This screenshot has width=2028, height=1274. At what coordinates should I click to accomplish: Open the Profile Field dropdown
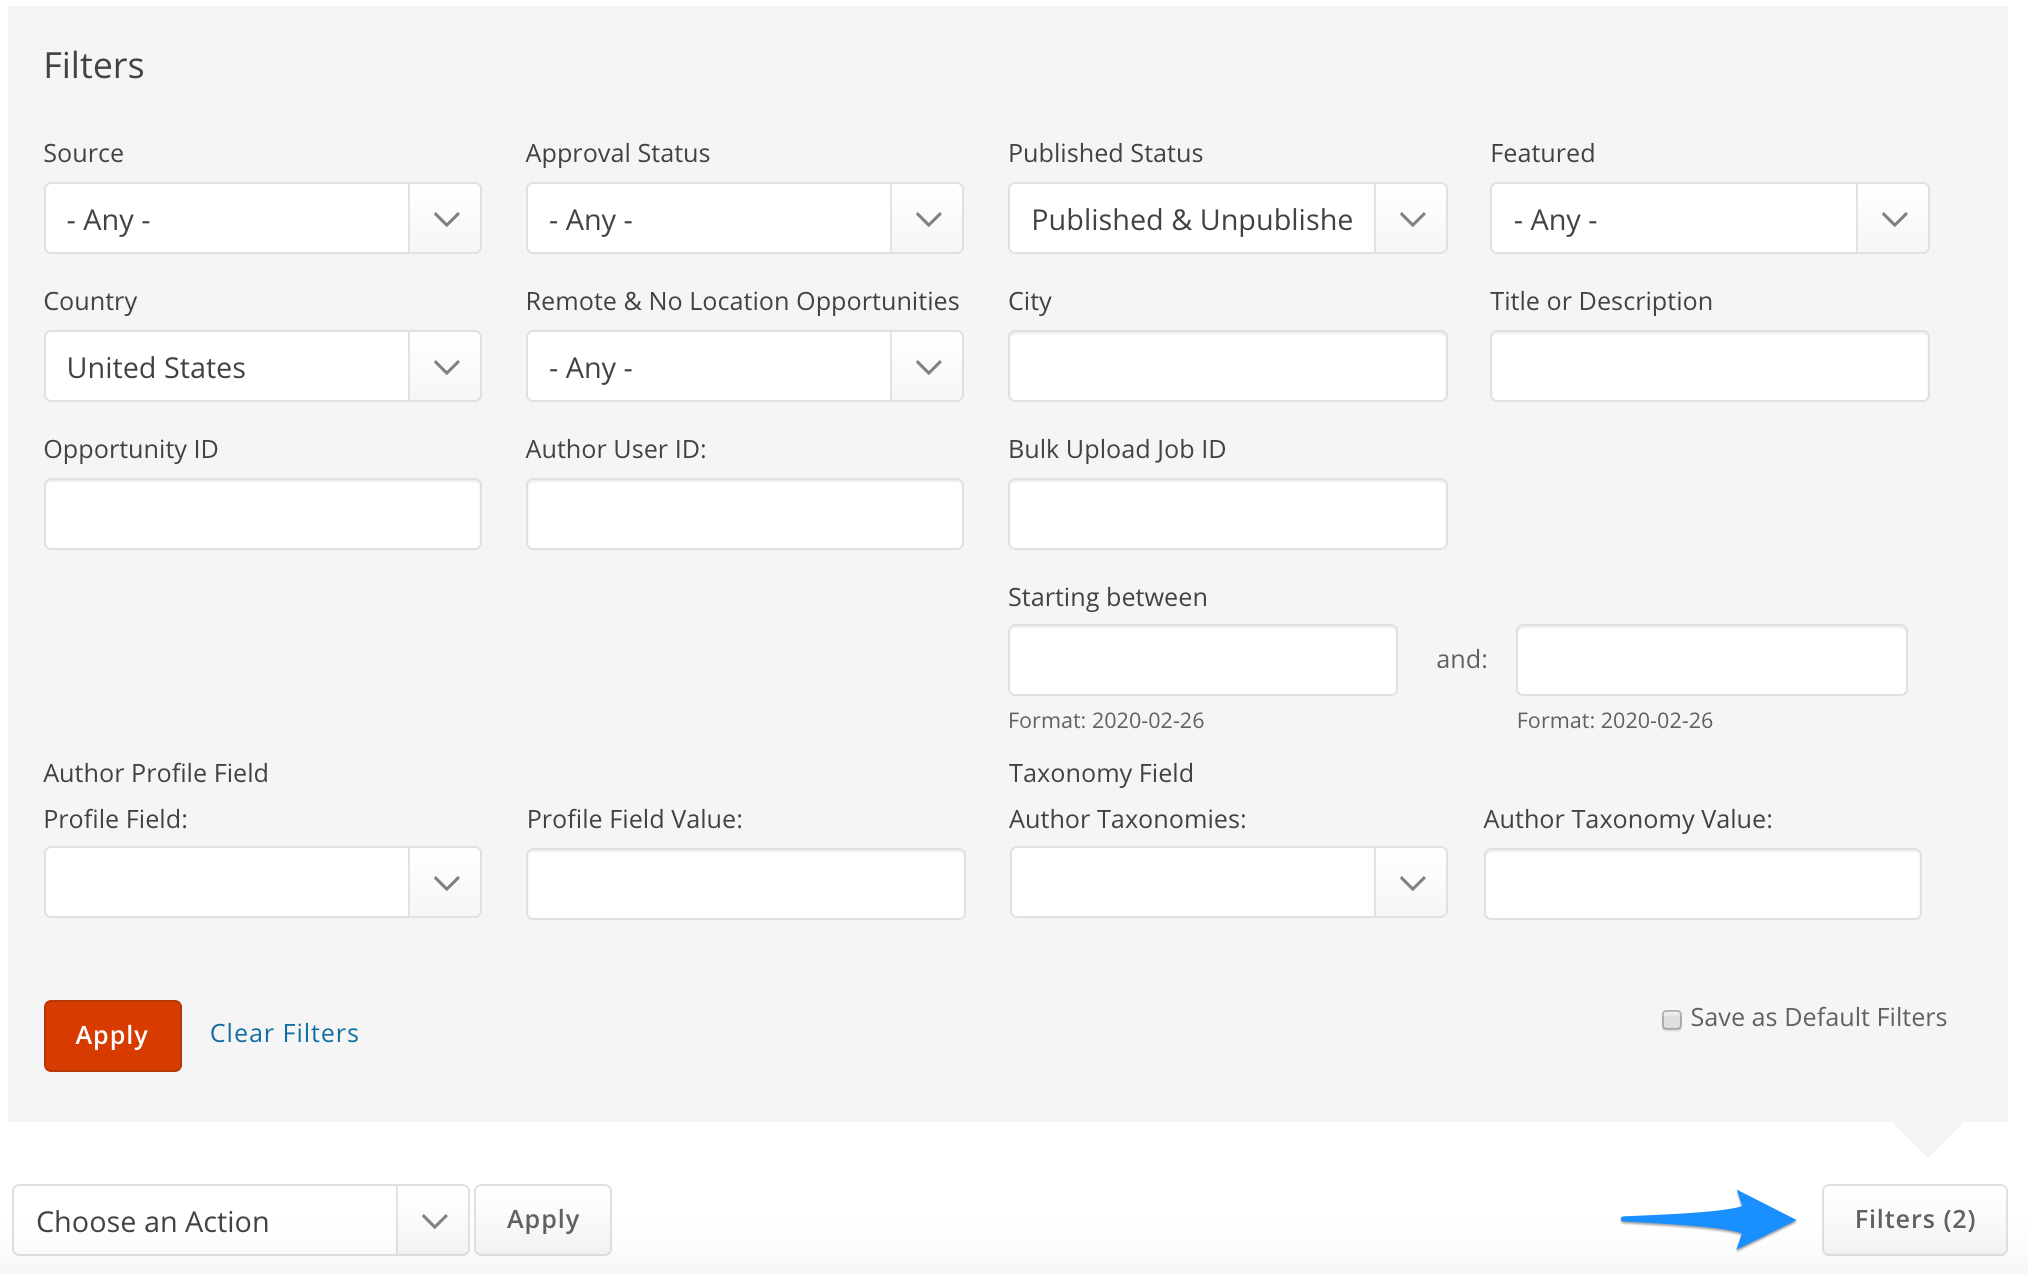(x=262, y=882)
